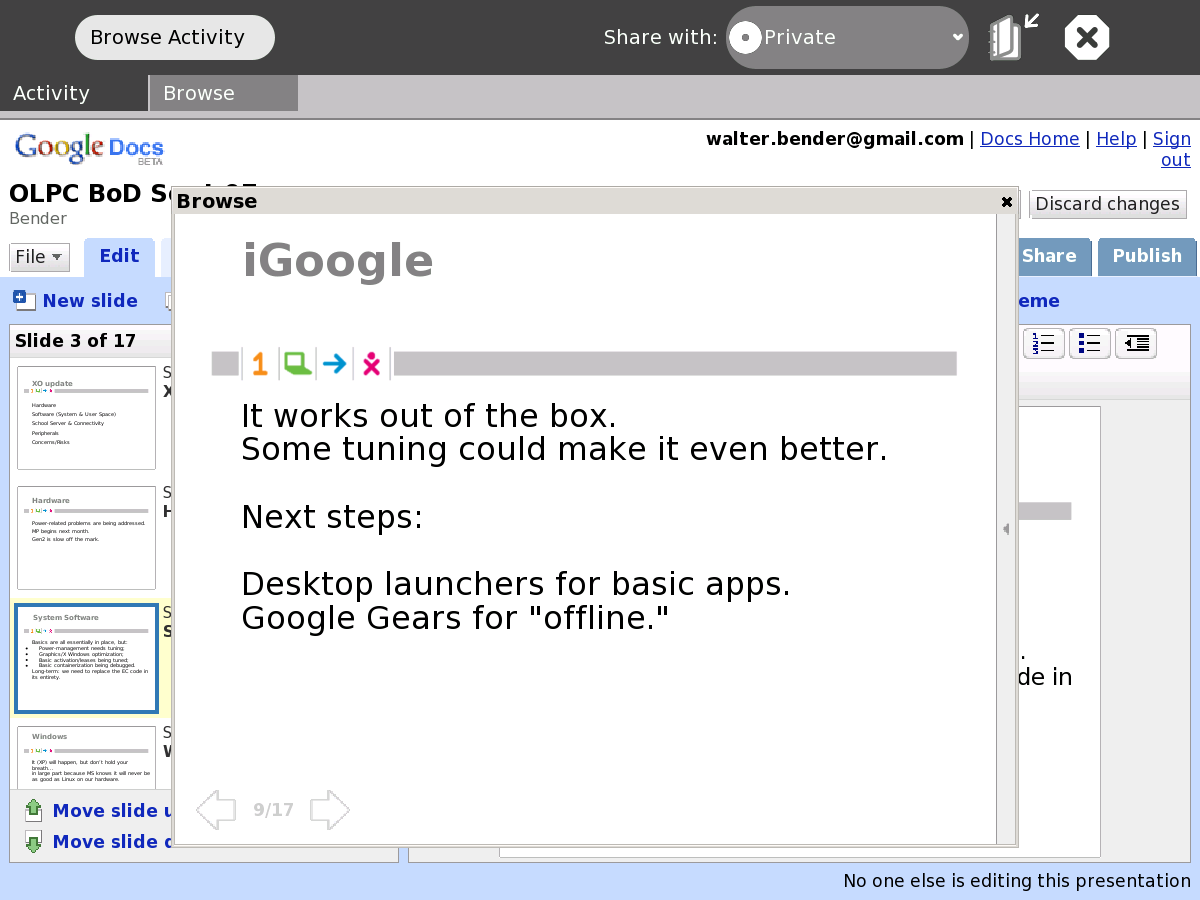Image resolution: width=1200 pixels, height=900 pixels.
Task: Select the Hardware slide thumbnail
Action: [86, 537]
